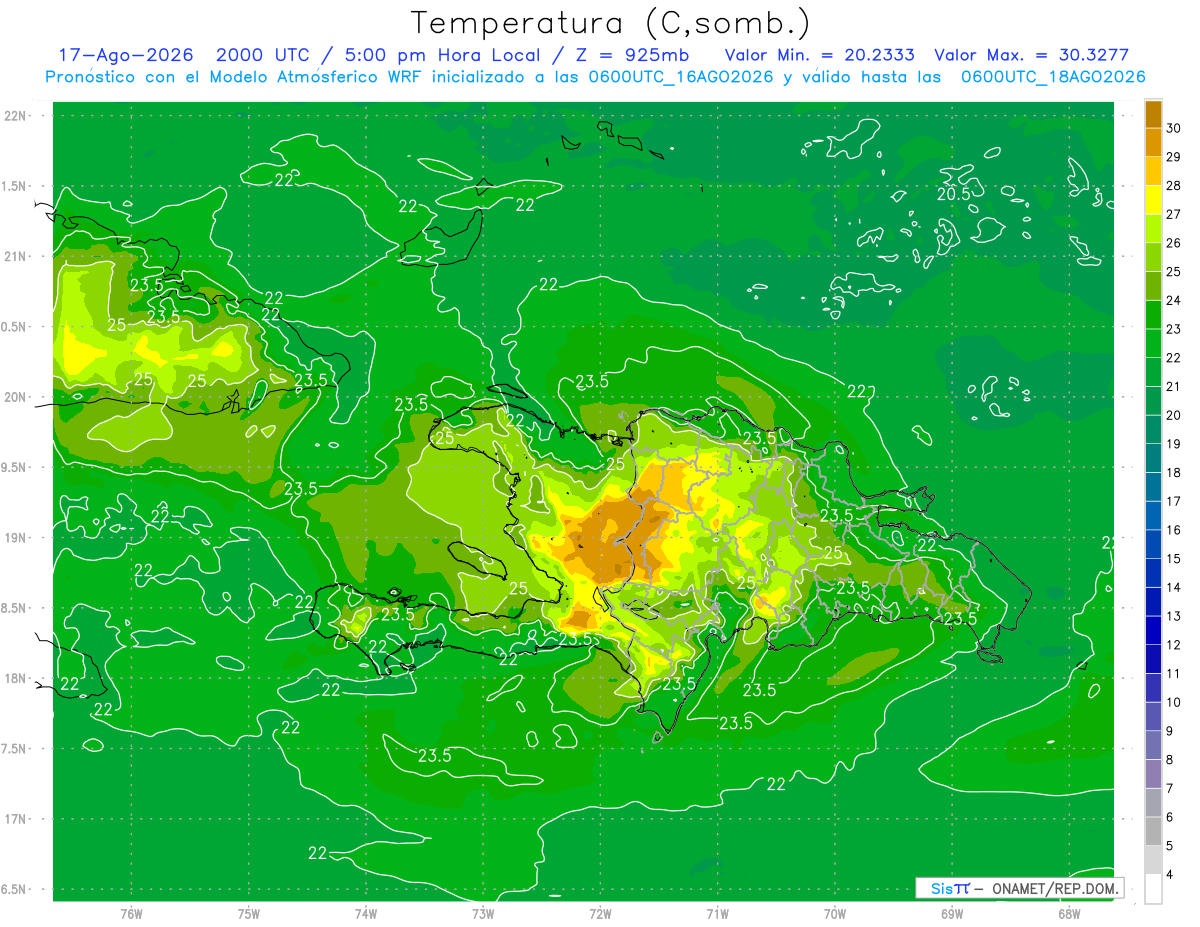
Task: Click the '20.5' contour label
Action: pos(954,195)
